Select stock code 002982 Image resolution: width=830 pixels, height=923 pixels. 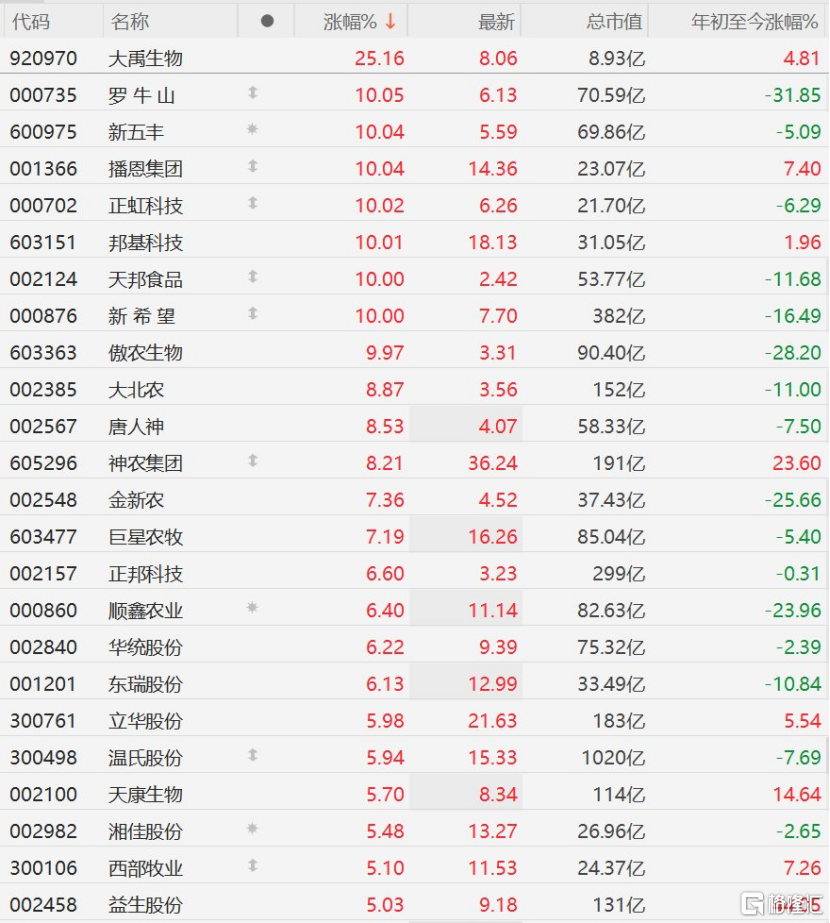click(43, 831)
